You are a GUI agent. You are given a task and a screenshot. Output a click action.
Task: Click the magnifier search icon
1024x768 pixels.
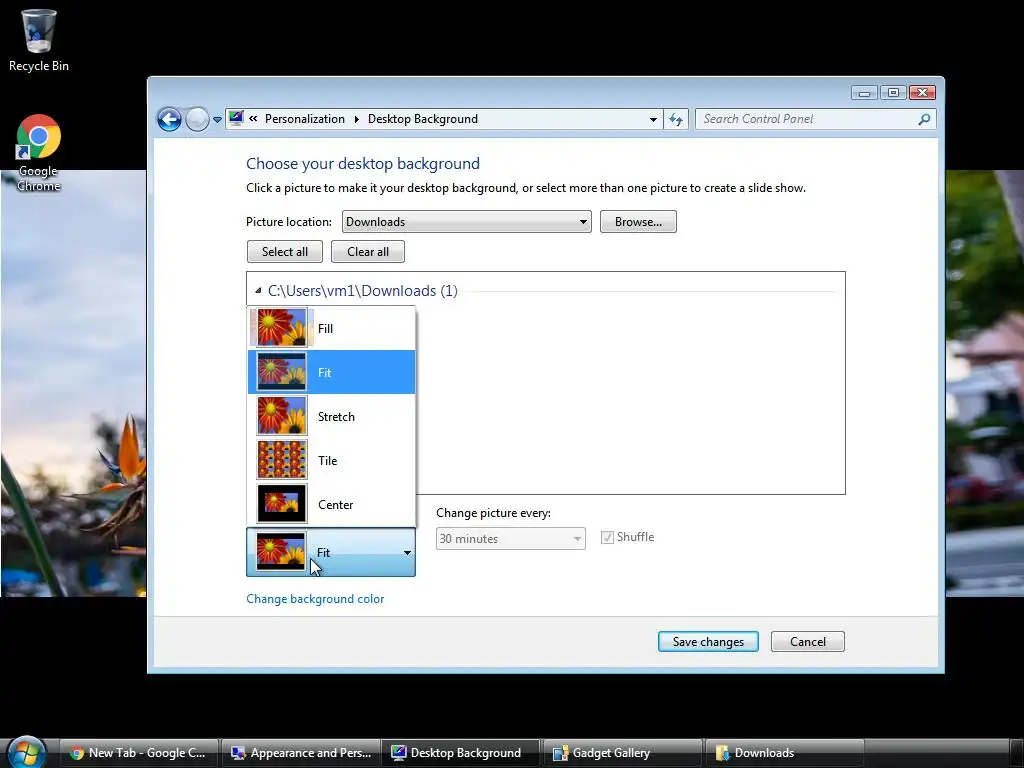click(x=924, y=119)
